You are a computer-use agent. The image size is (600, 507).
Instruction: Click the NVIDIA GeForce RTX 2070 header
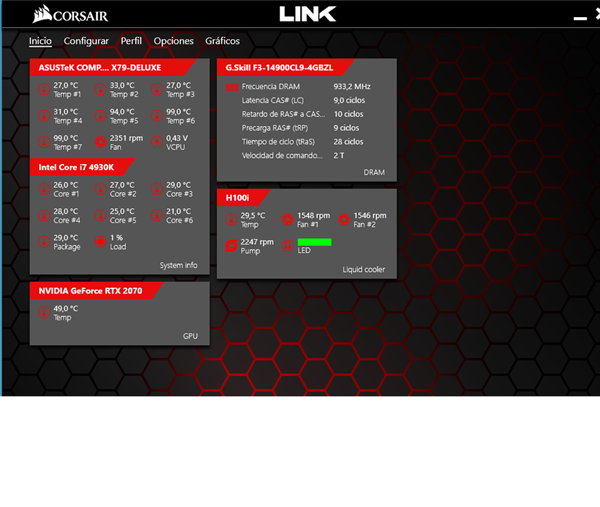96,291
